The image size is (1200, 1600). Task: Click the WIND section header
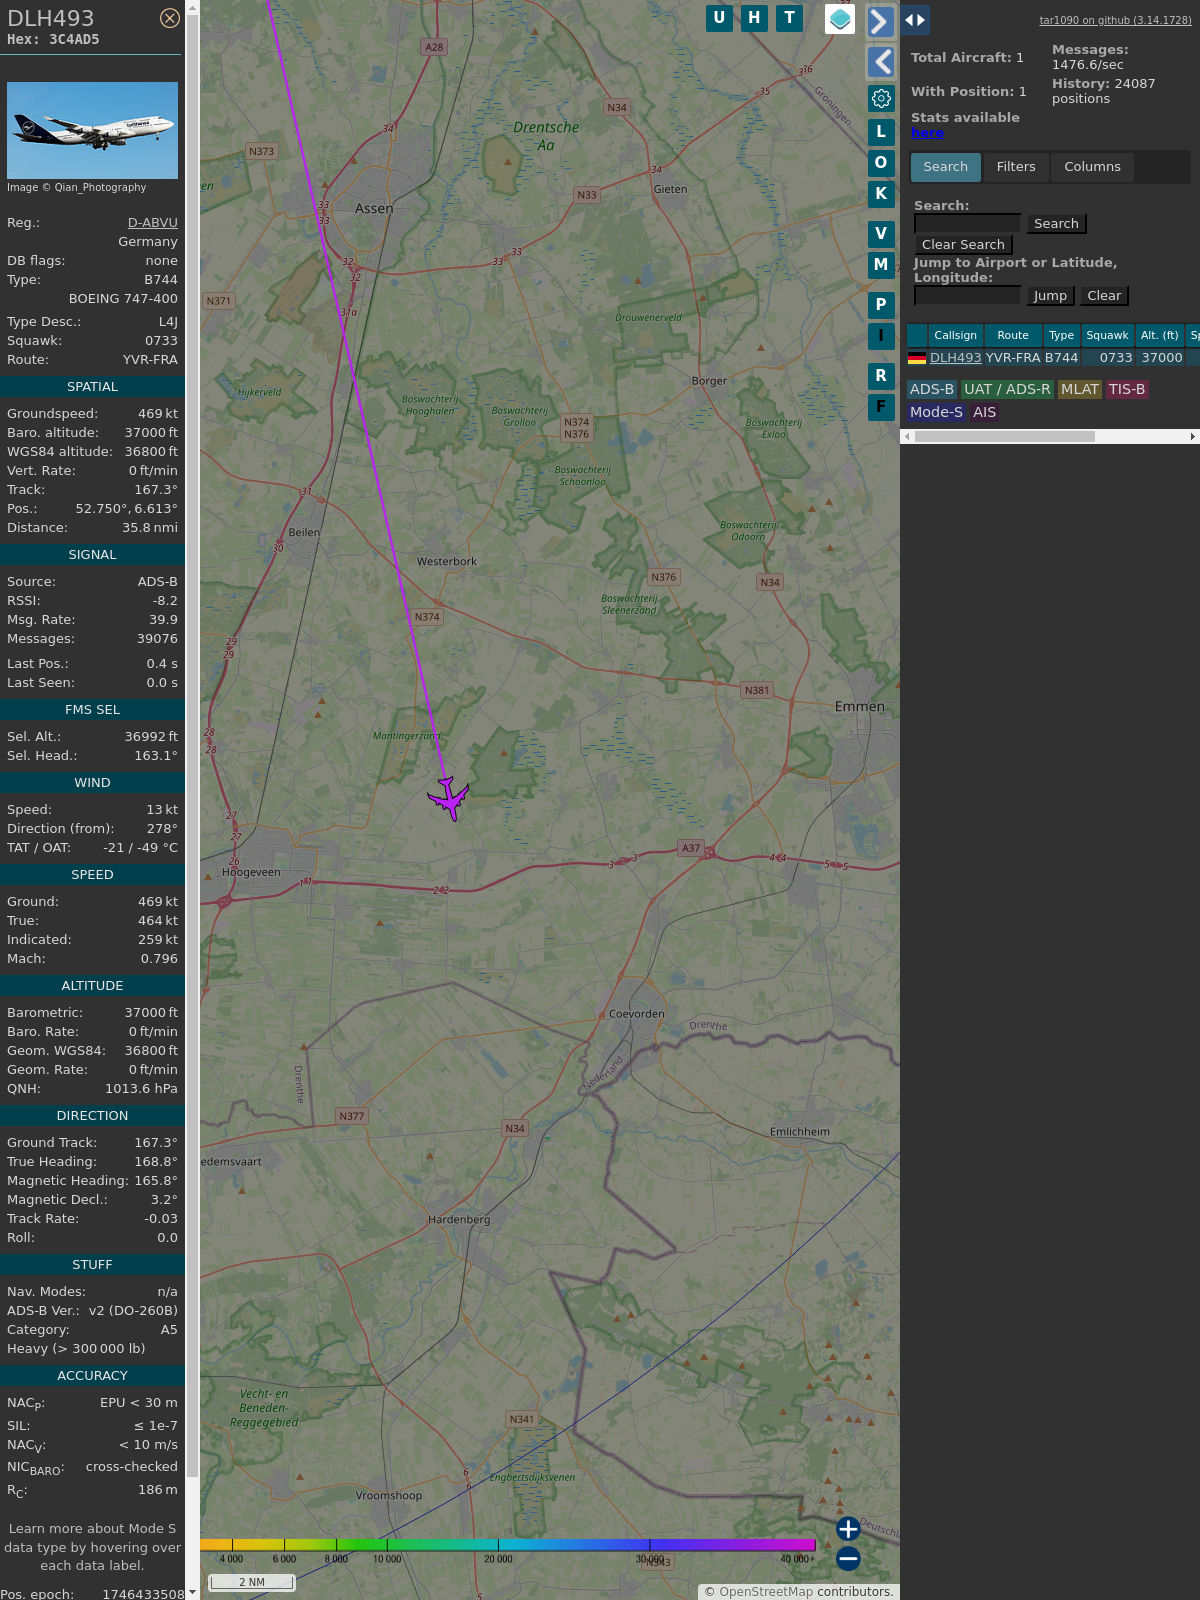coord(92,783)
